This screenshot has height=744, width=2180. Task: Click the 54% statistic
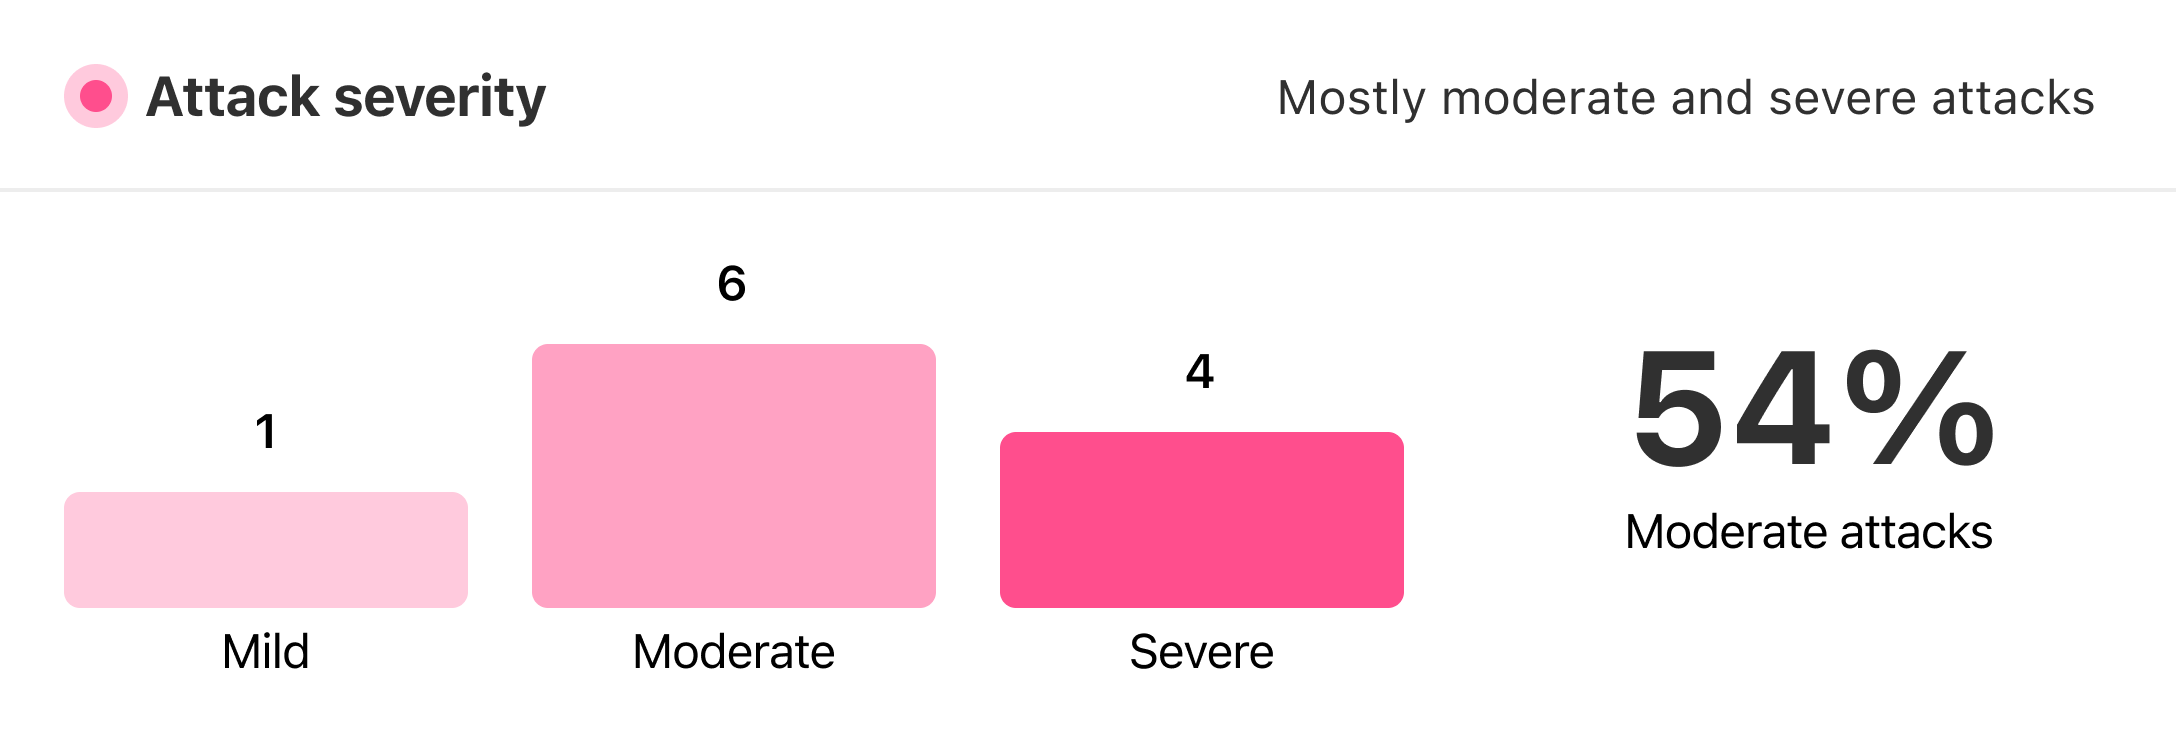coord(1813,409)
